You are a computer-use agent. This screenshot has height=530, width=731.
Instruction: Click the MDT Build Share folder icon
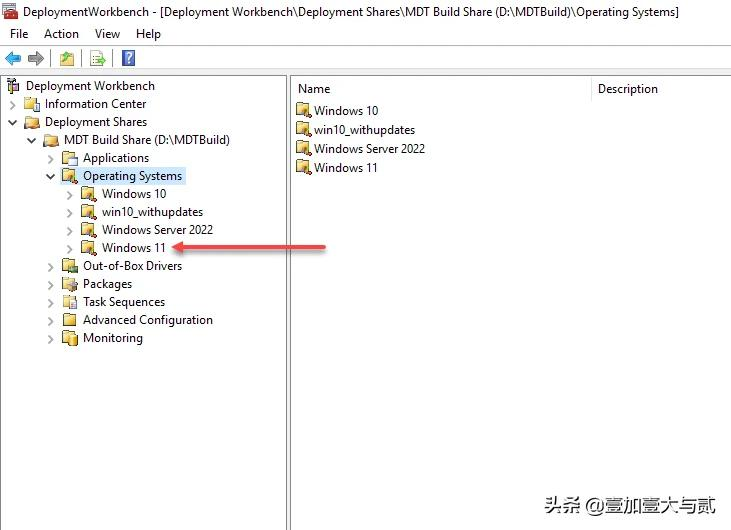tap(51, 140)
